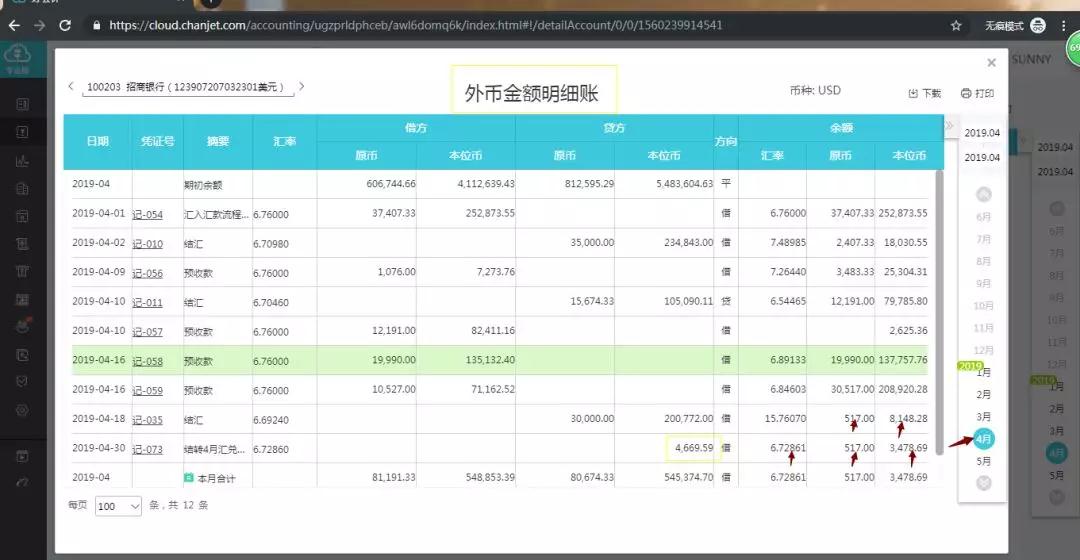Click the address bar URL

[415, 25]
